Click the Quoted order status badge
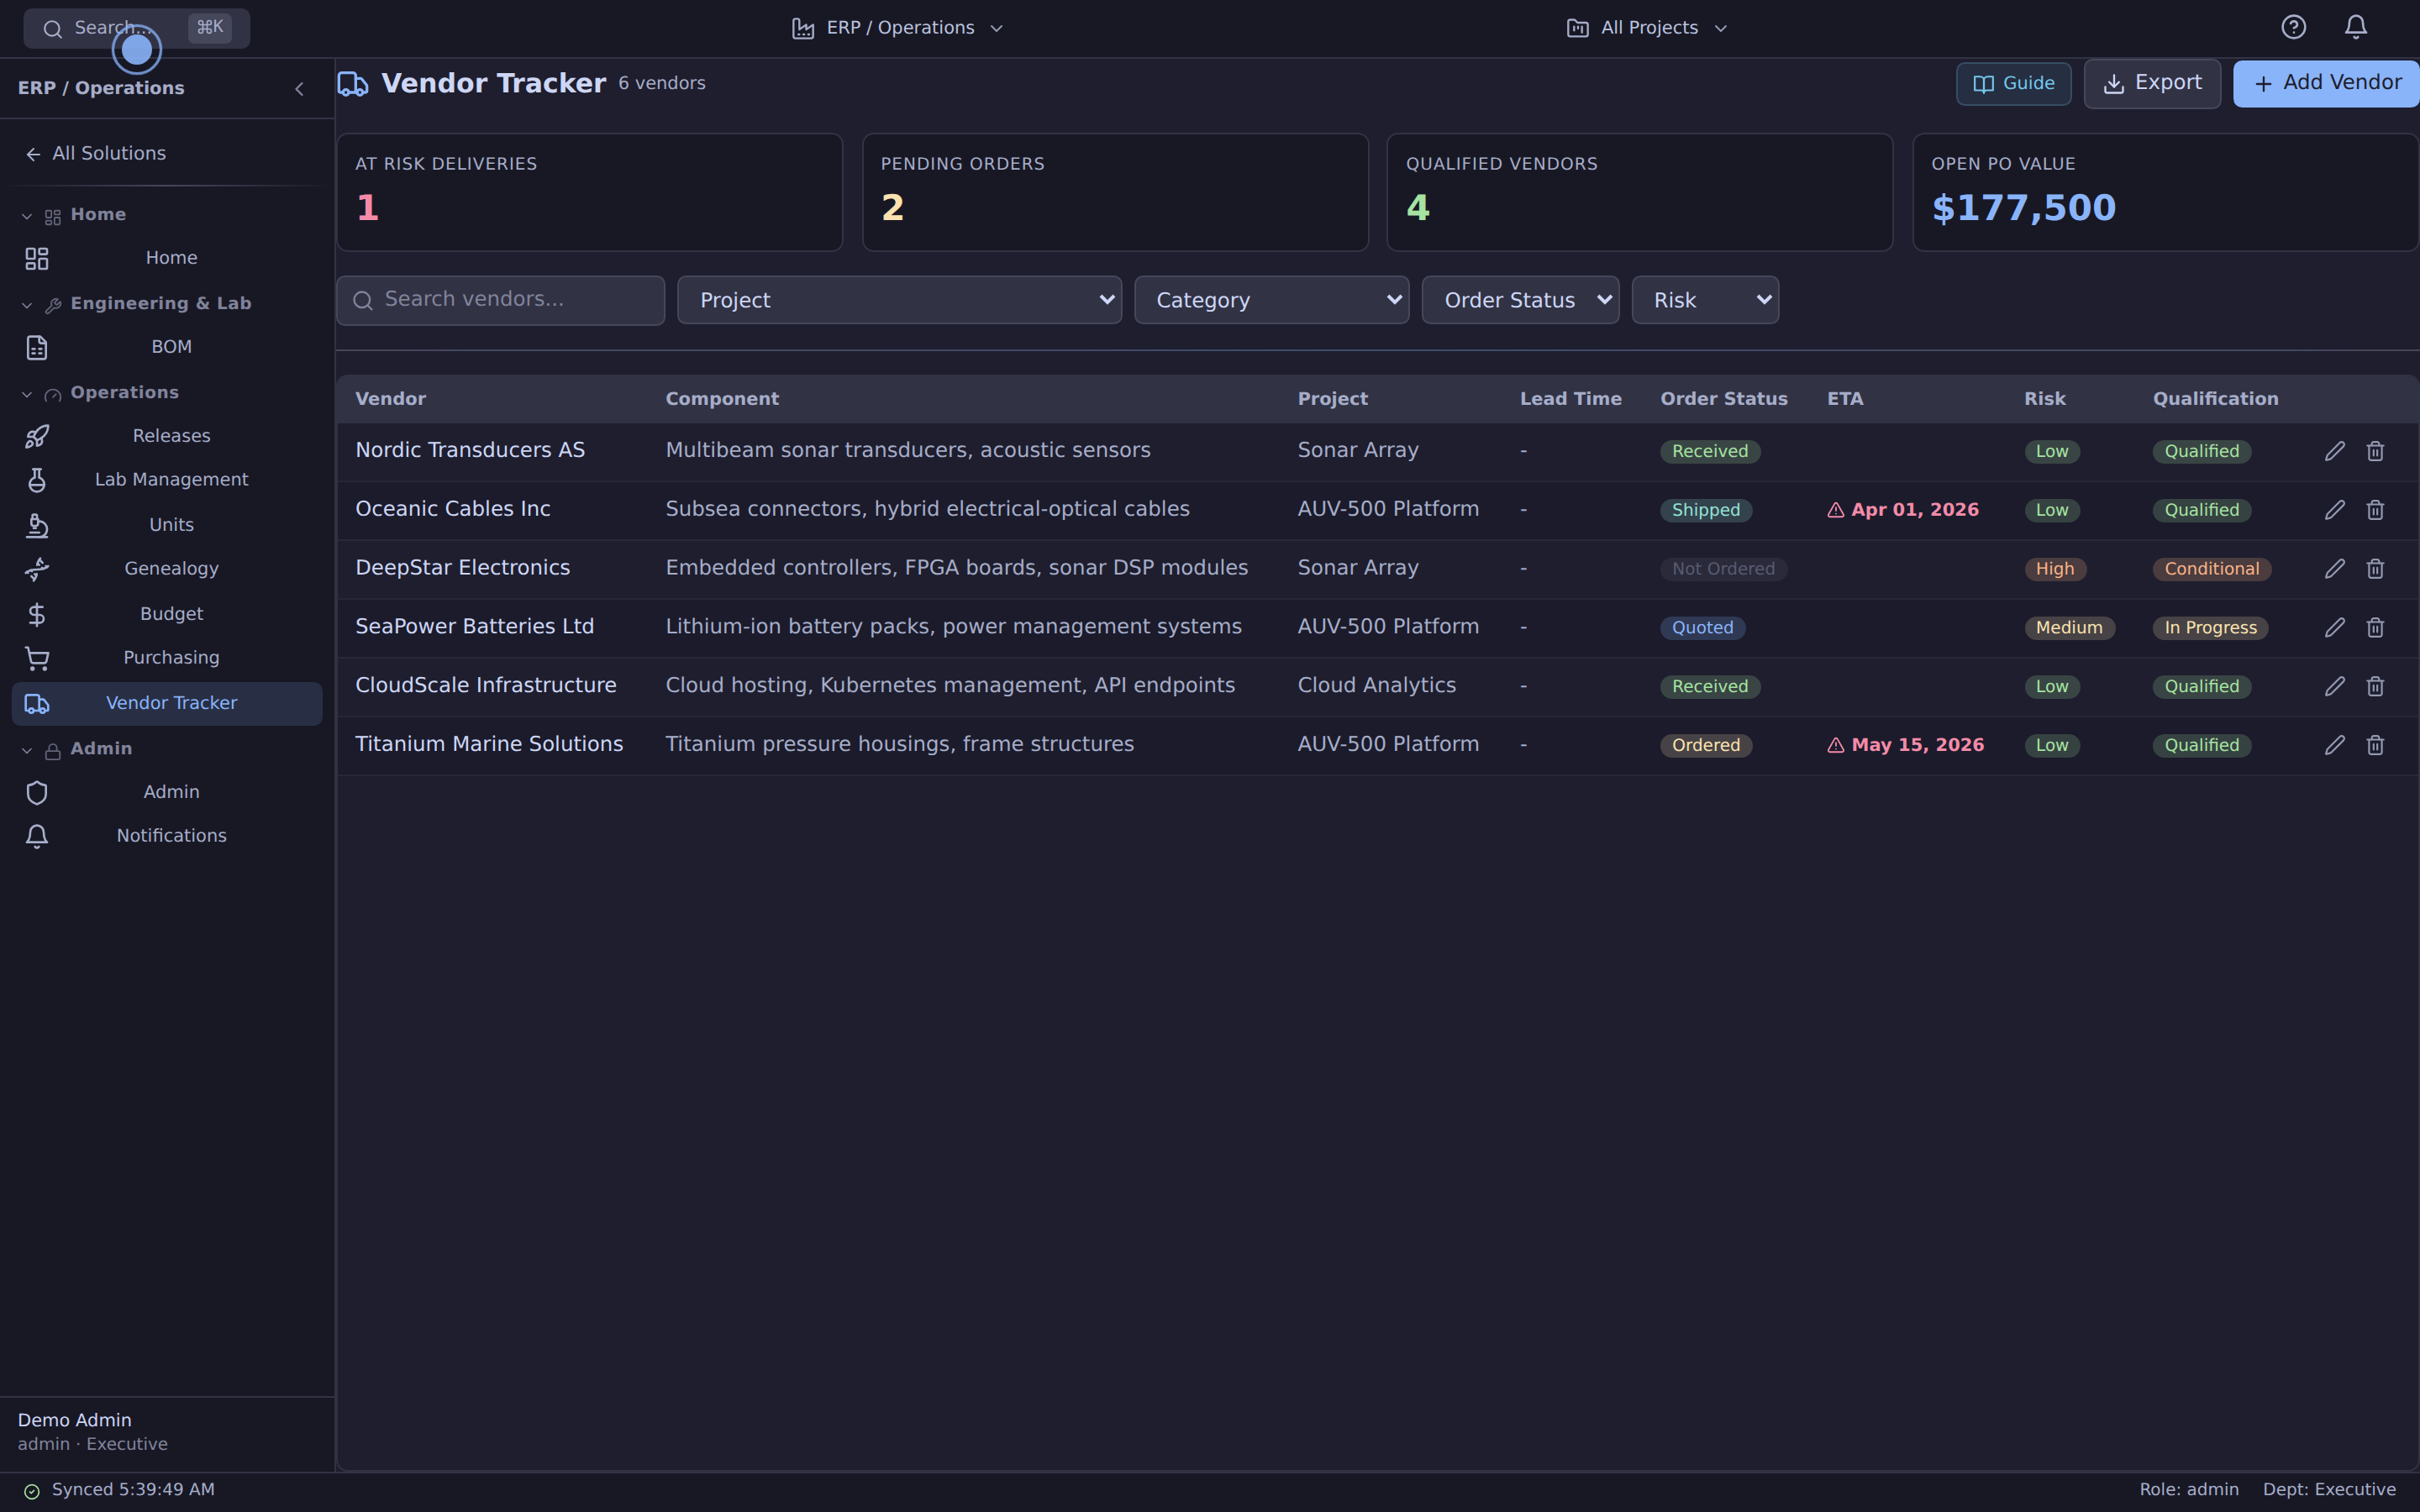2420x1512 pixels. point(1703,628)
